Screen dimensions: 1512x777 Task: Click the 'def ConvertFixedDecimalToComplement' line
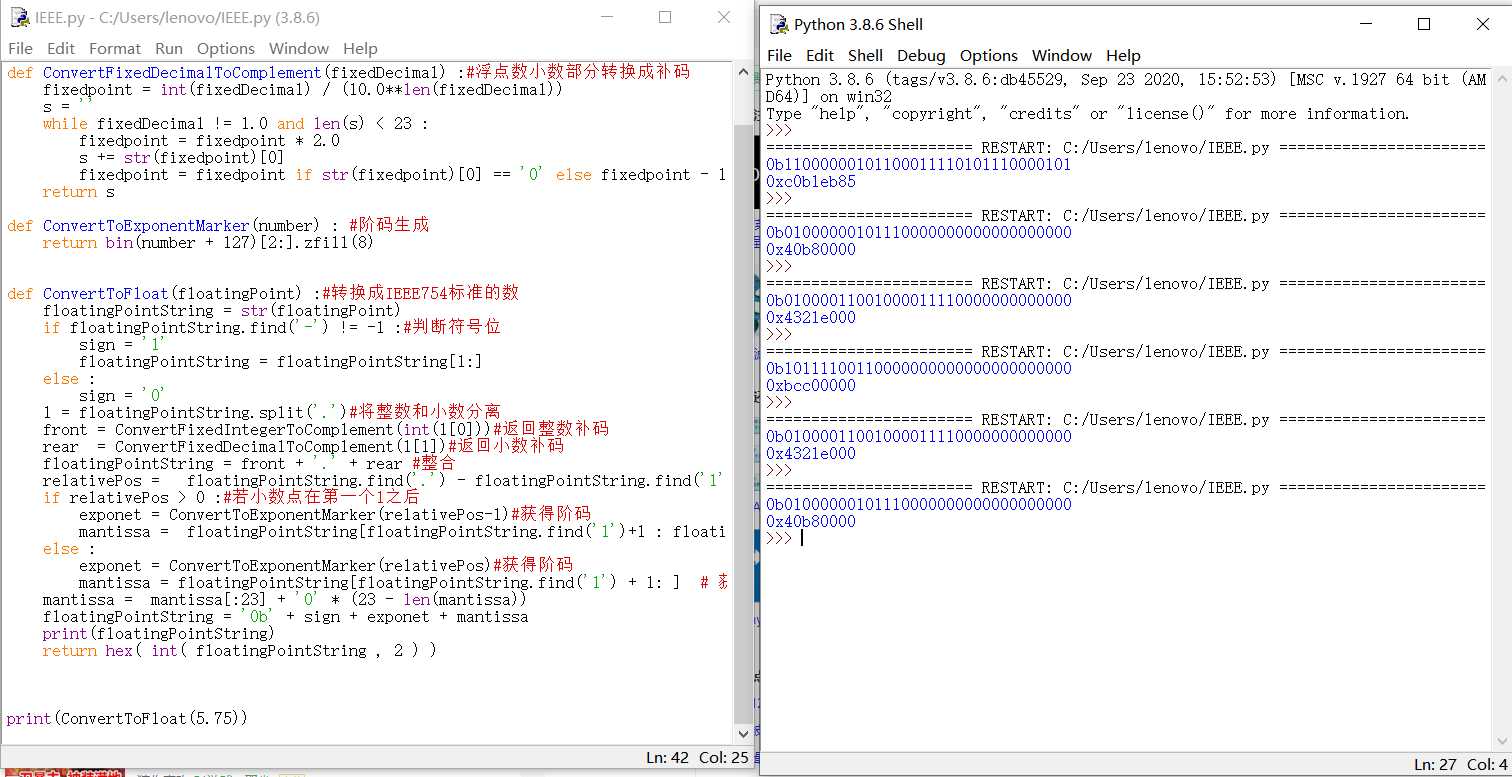[348, 72]
